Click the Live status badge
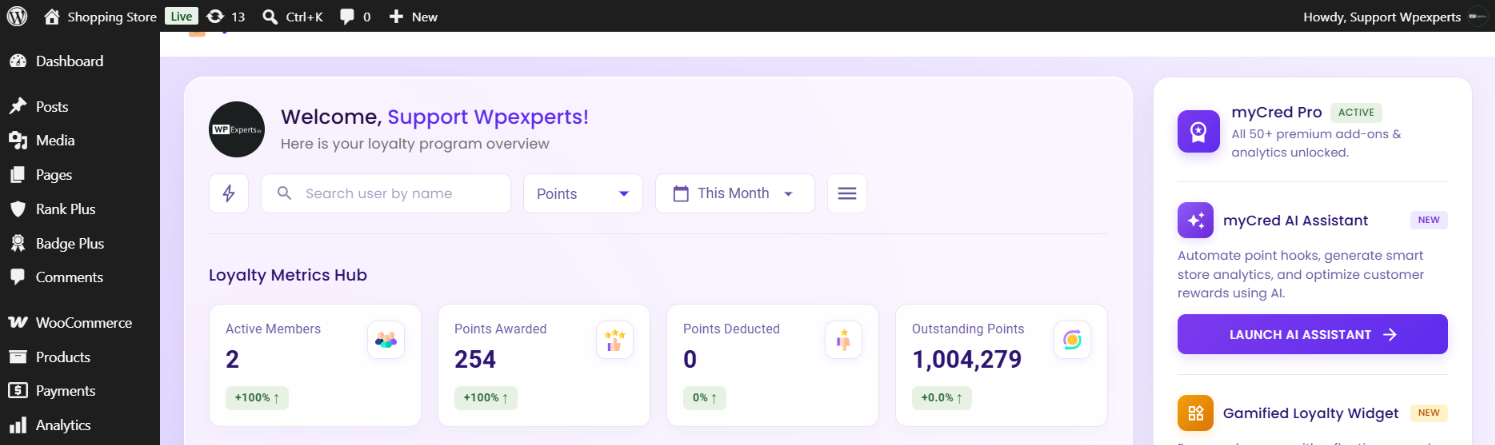The height and width of the screenshot is (445, 1495). click(181, 16)
